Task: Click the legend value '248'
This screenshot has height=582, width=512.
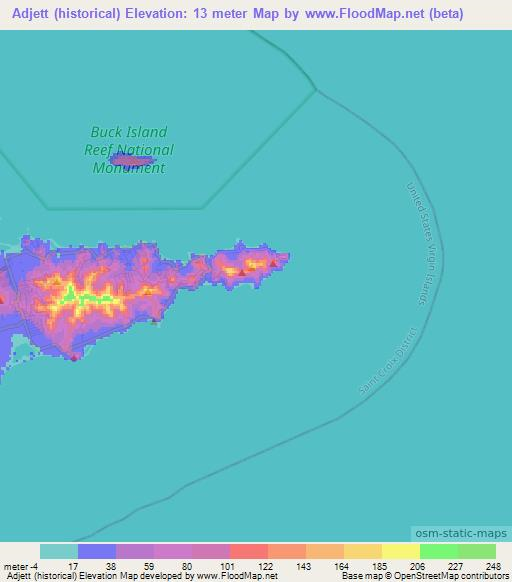Action: [x=493, y=567]
